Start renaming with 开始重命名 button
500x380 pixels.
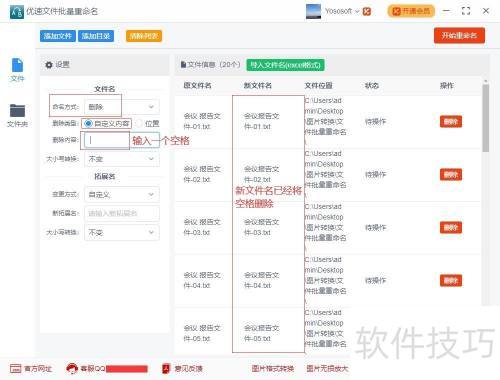point(459,35)
